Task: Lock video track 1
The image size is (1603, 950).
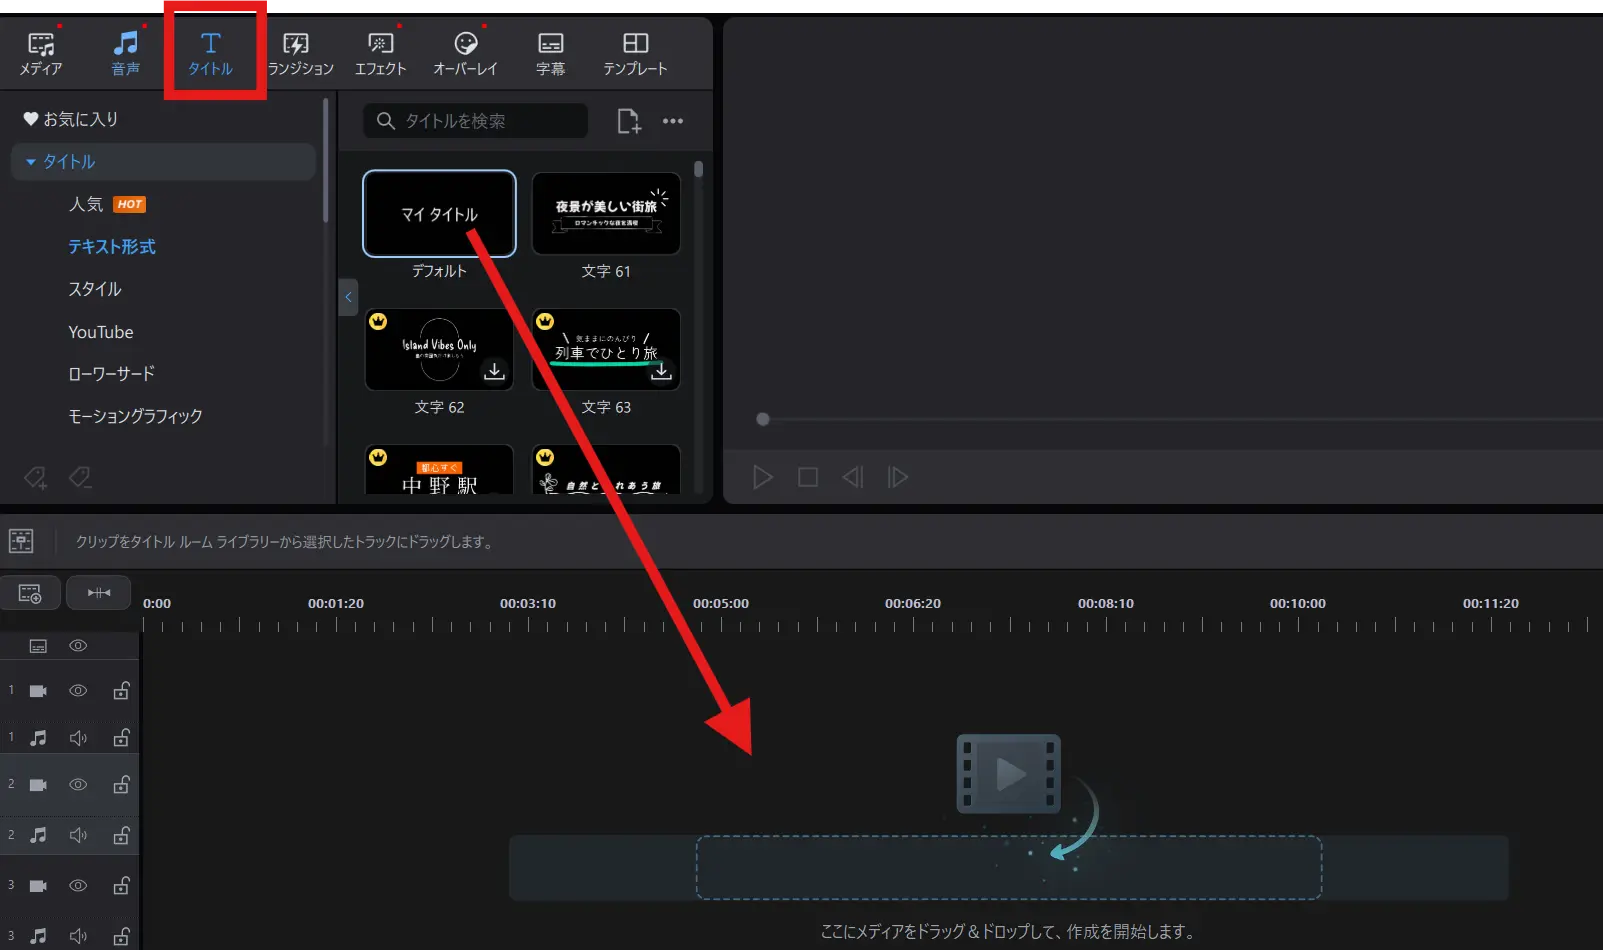Action: pos(121,690)
